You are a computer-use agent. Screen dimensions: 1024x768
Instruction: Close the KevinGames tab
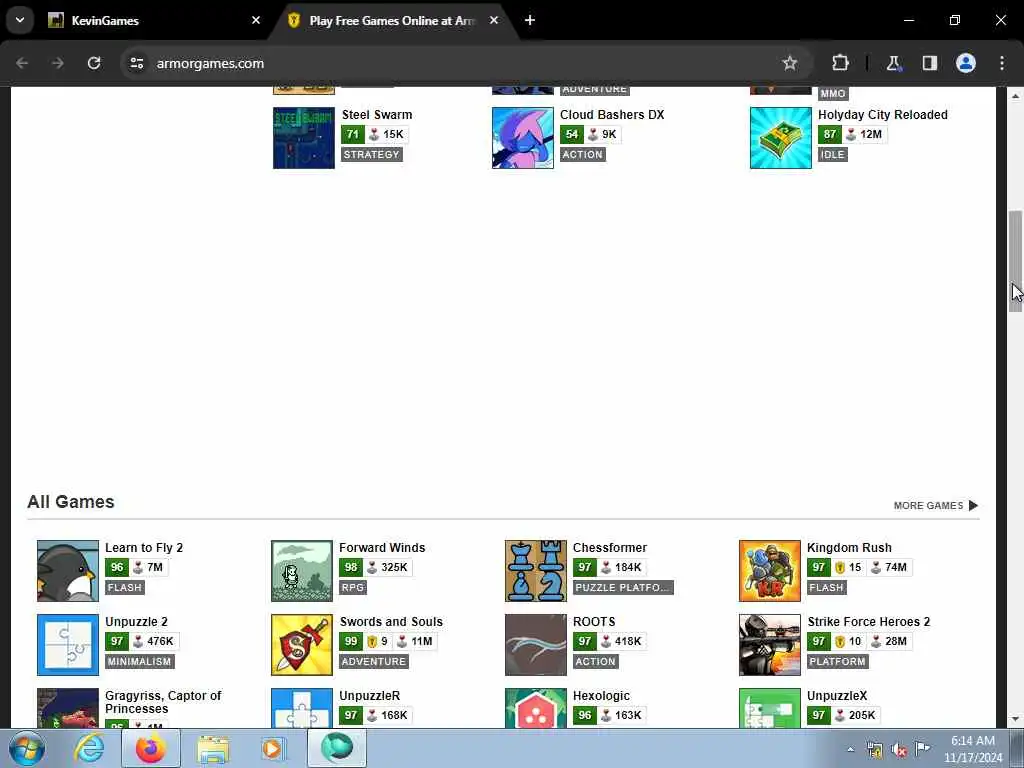pos(256,20)
